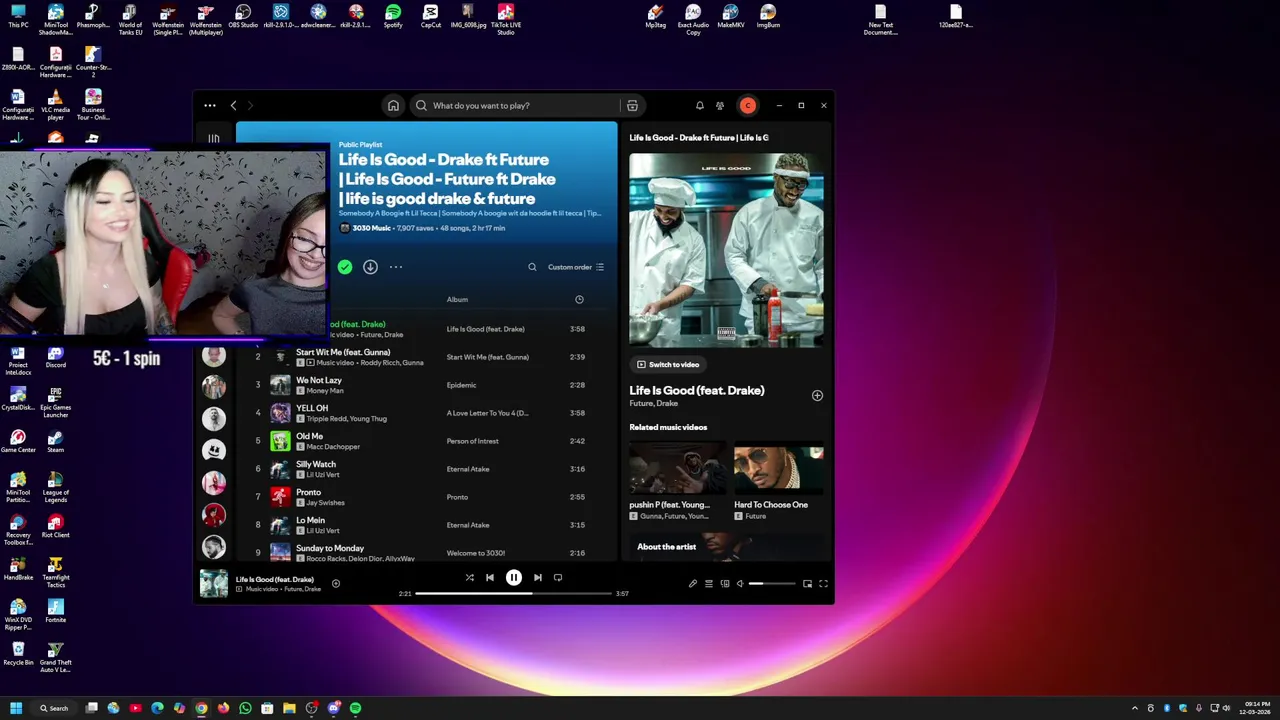The width and height of the screenshot is (1280, 720).
Task: Open Windows Start menu
Action: click(16, 708)
